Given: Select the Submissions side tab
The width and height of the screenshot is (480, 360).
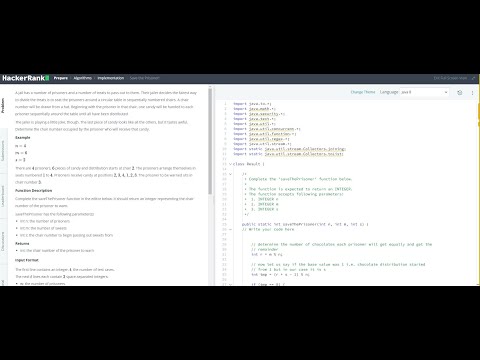Looking at the screenshot, I should click(x=3, y=151).
